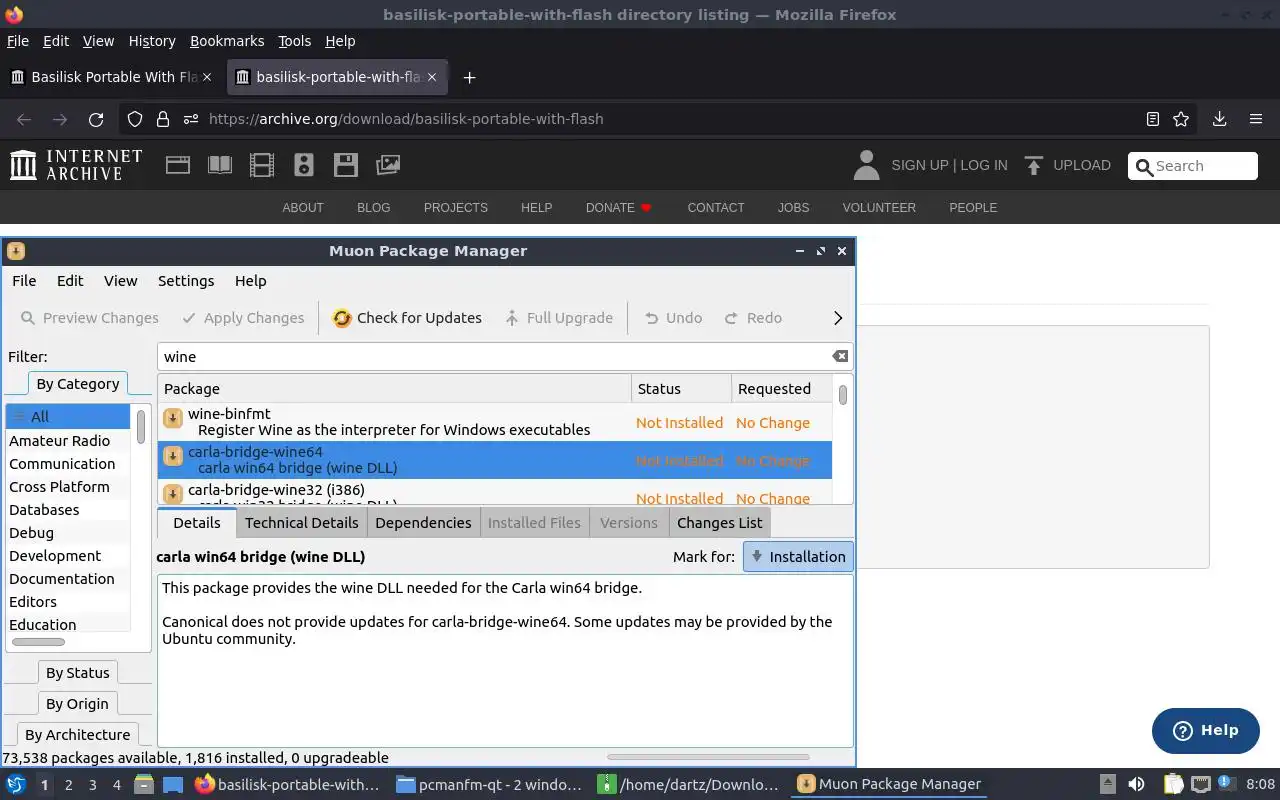Click the show desktop taskbar icon
This screenshot has width=1280, height=800.
173,784
